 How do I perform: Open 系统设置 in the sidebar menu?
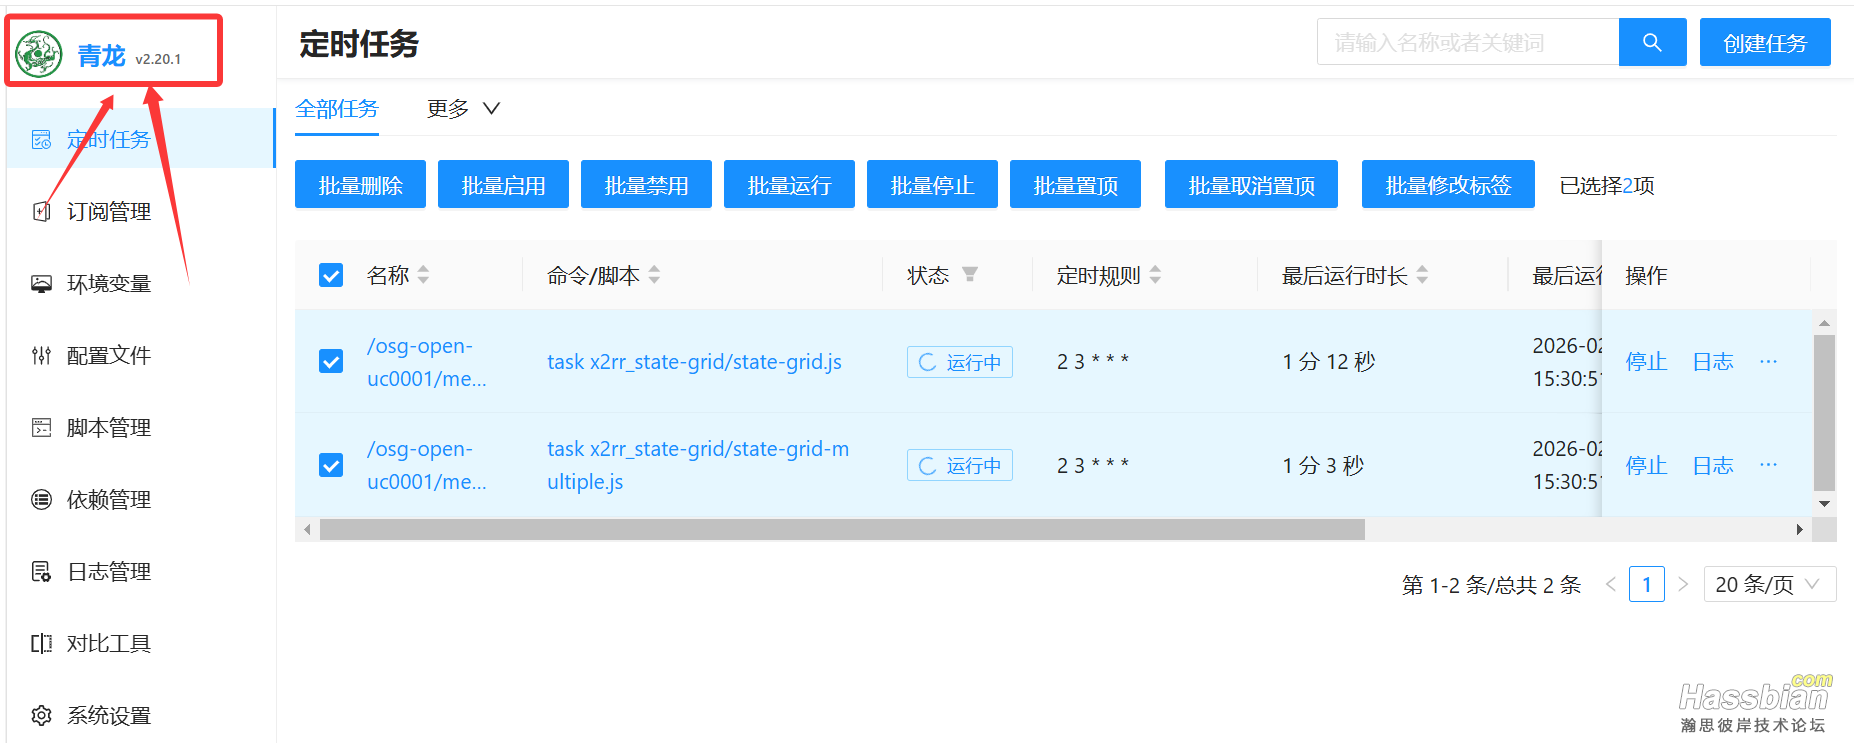tap(141, 715)
